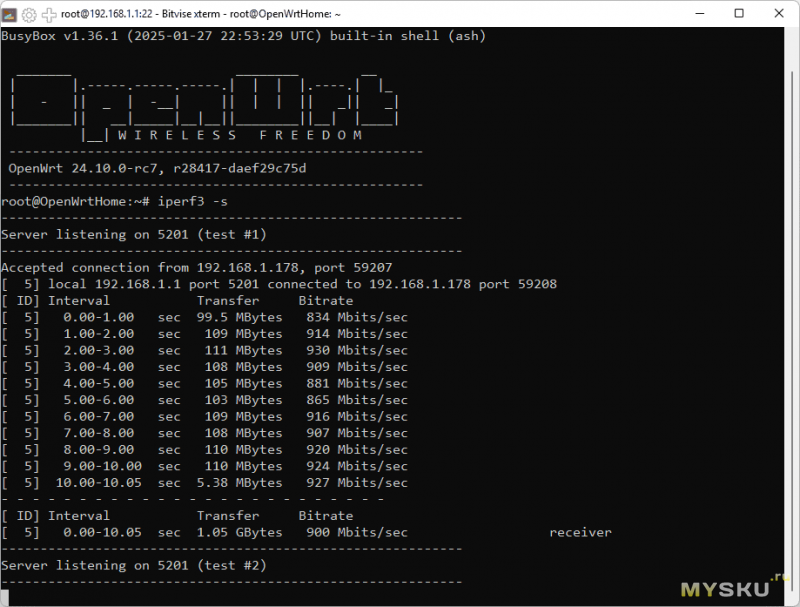This screenshot has height=607, width=800.
Task: Click 'Server listening on 5201 (test #1)' line
Action: 133,234
